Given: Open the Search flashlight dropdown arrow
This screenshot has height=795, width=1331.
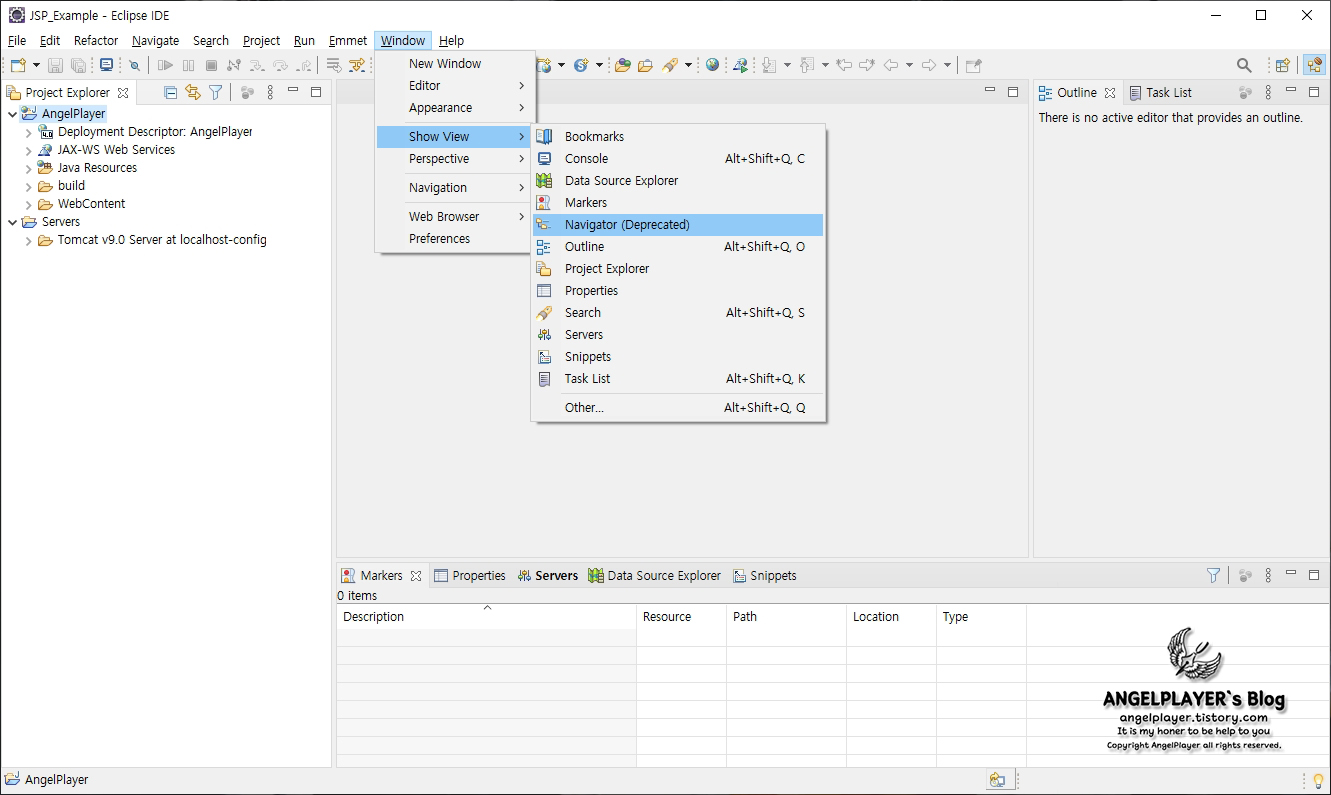Looking at the screenshot, I should 688,65.
